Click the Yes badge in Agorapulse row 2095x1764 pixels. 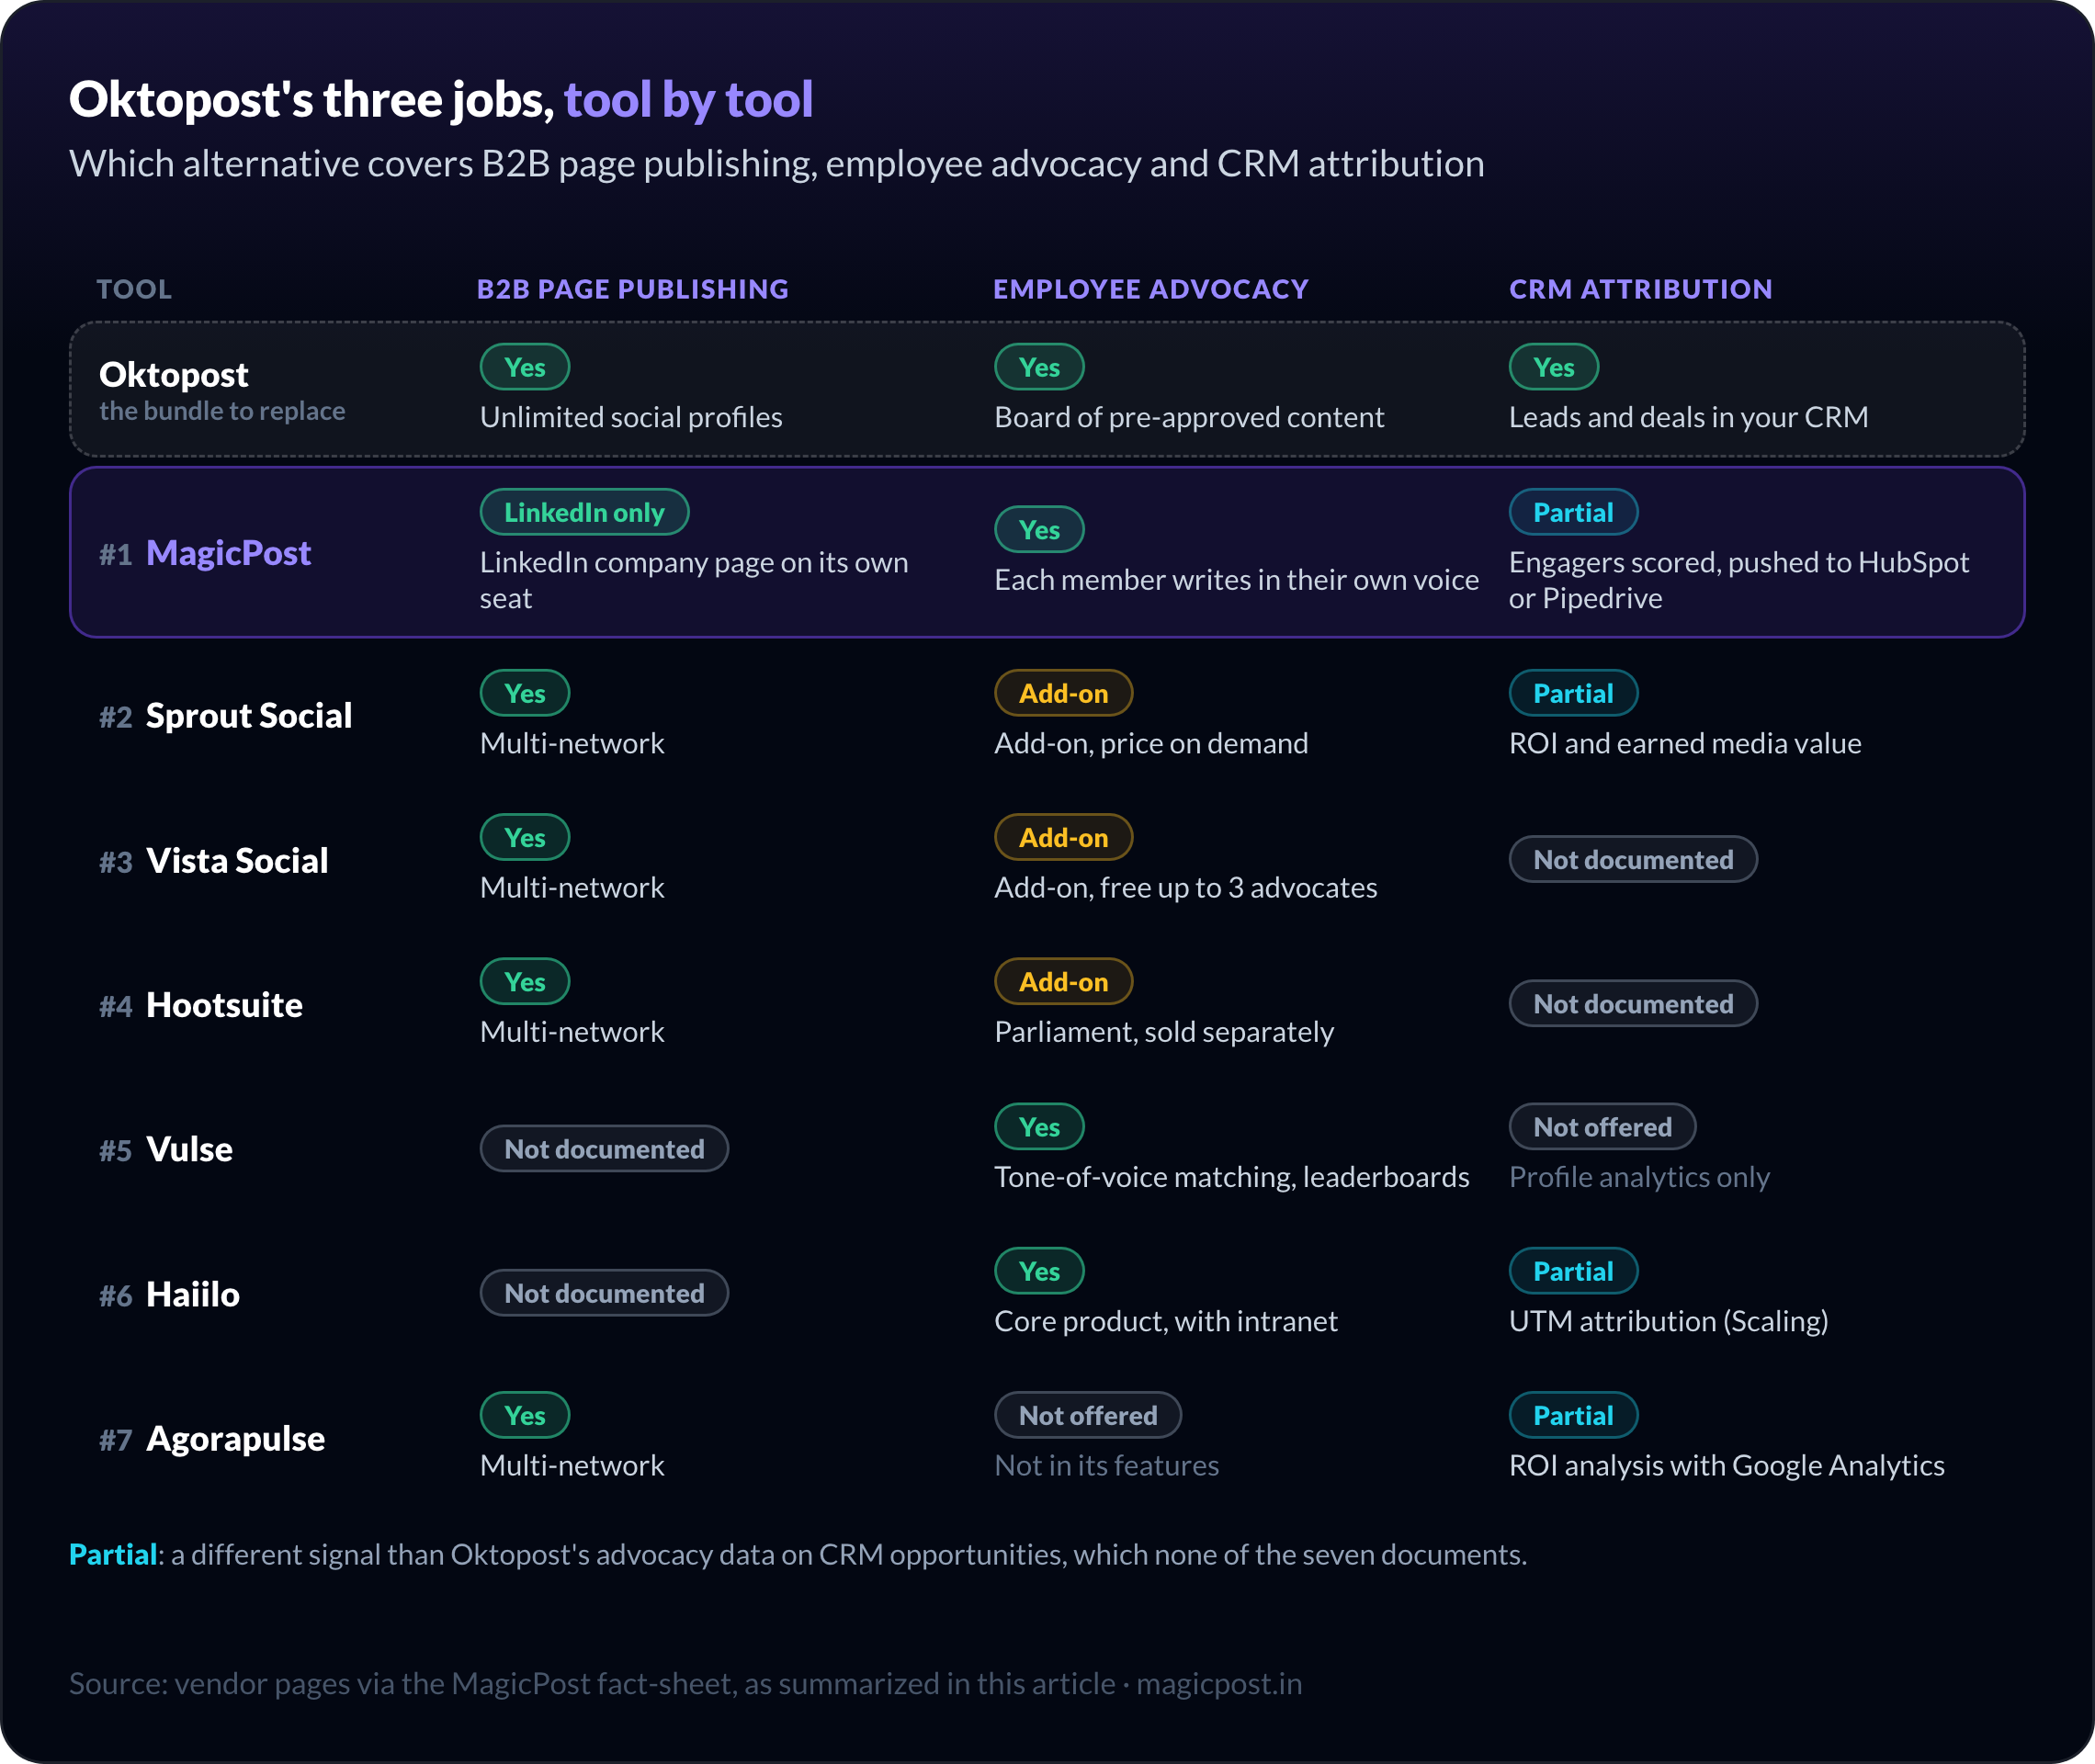click(525, 1415)
